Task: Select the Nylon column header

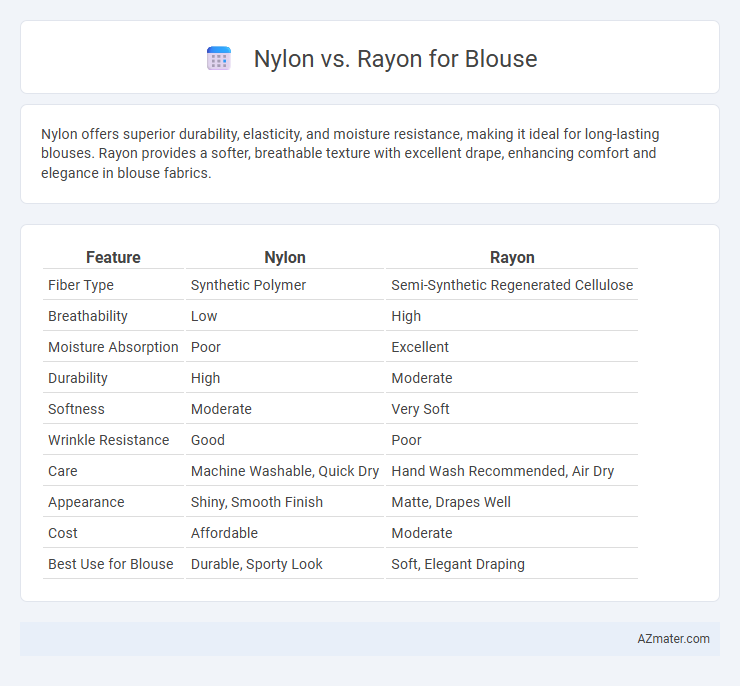Action: (x=285, y=257)
